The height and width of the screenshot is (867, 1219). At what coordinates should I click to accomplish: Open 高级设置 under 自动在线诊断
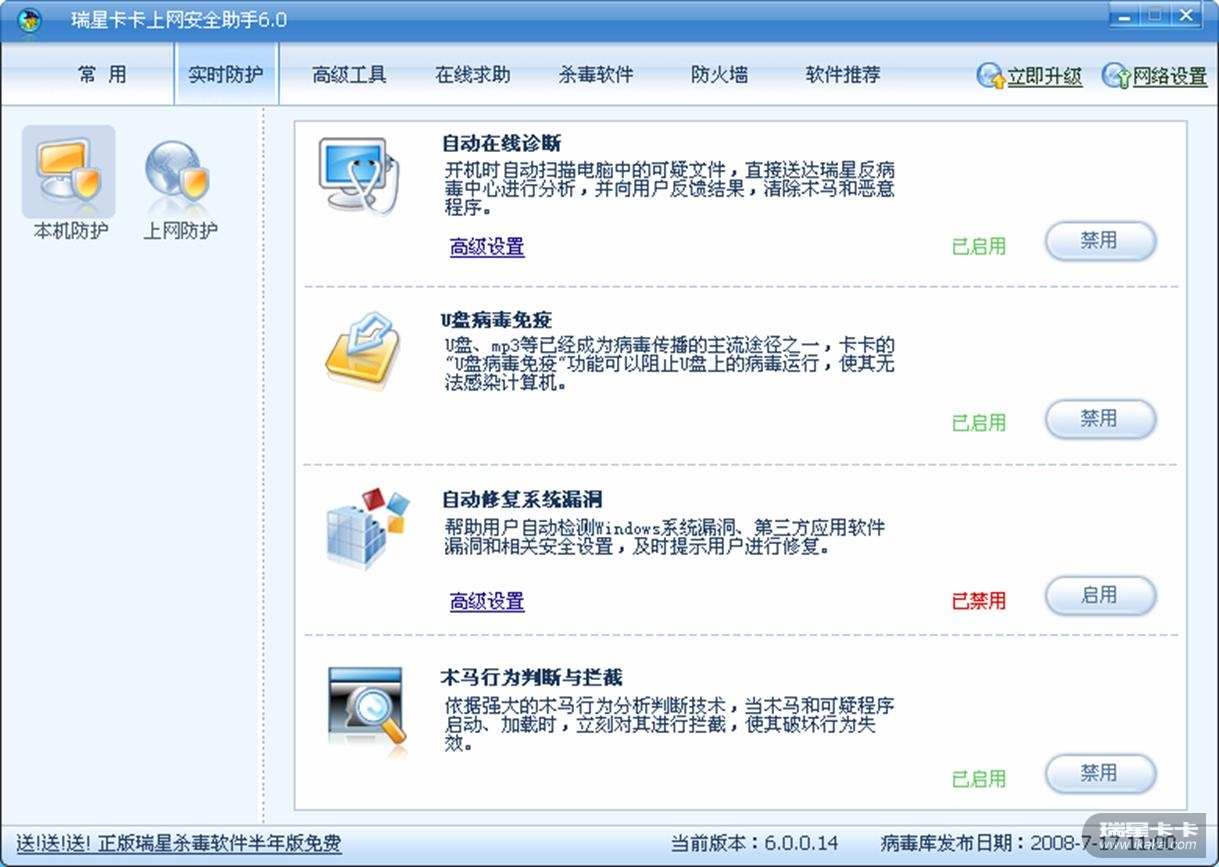tap(487, 247)
